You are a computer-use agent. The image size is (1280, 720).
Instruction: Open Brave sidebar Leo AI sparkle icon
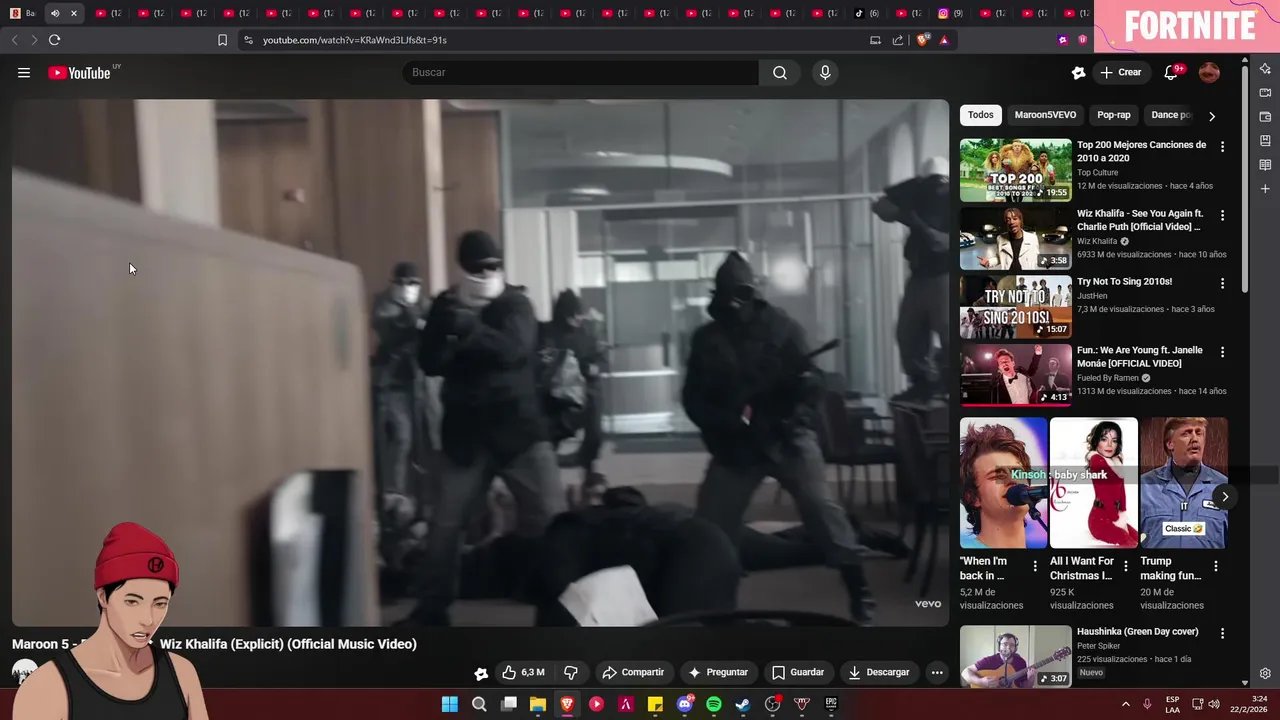click(x=1265, y=69)
